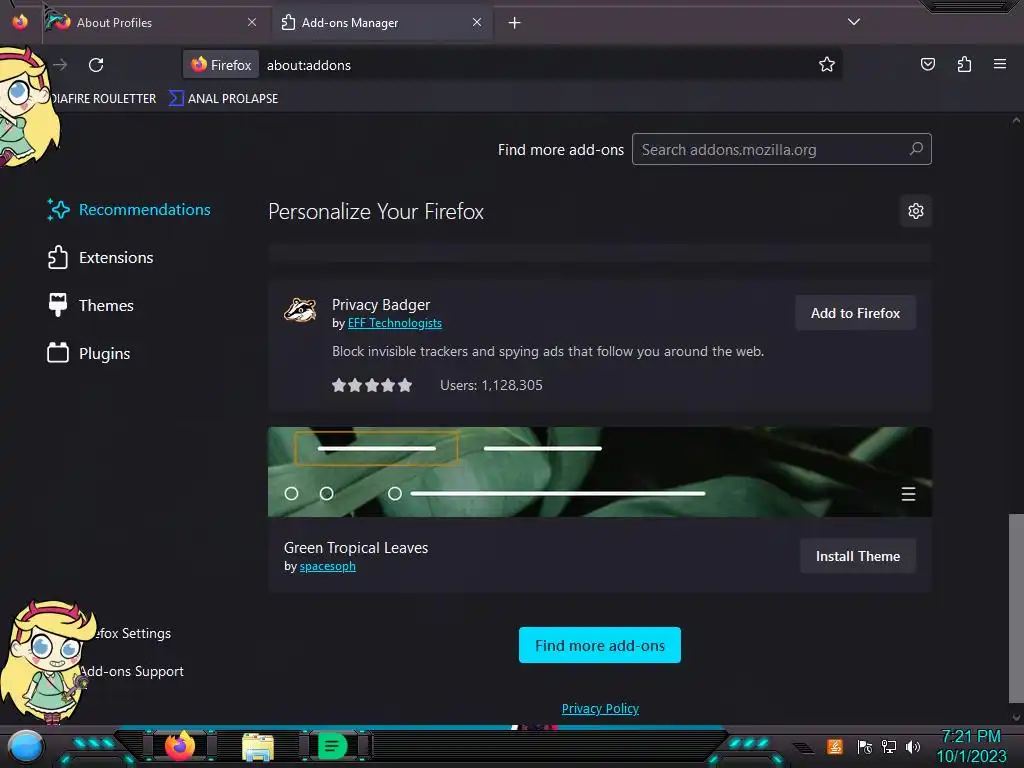Image resolution: width=1024 pixels, height=768 pixels.
Task: Open the ANAL PROLAPSE bookmark
Action: (223, 99)
